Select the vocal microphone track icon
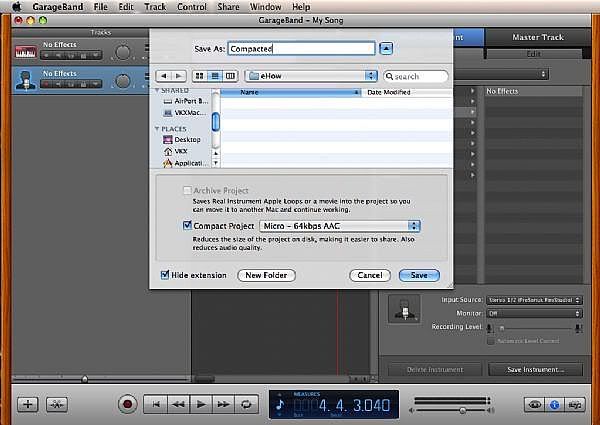Viewport: 600px width, 425px height. click(26, 80)
